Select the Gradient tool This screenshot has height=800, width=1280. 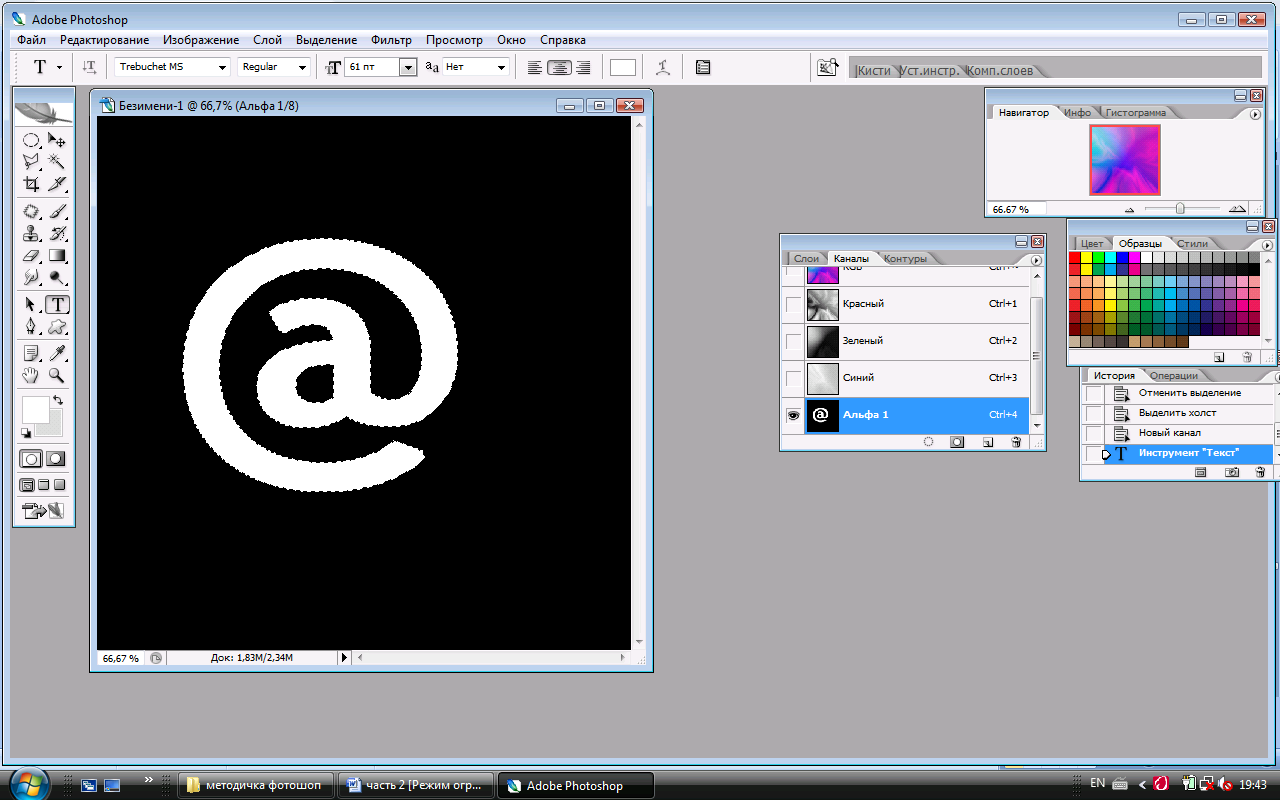(57, 256)
